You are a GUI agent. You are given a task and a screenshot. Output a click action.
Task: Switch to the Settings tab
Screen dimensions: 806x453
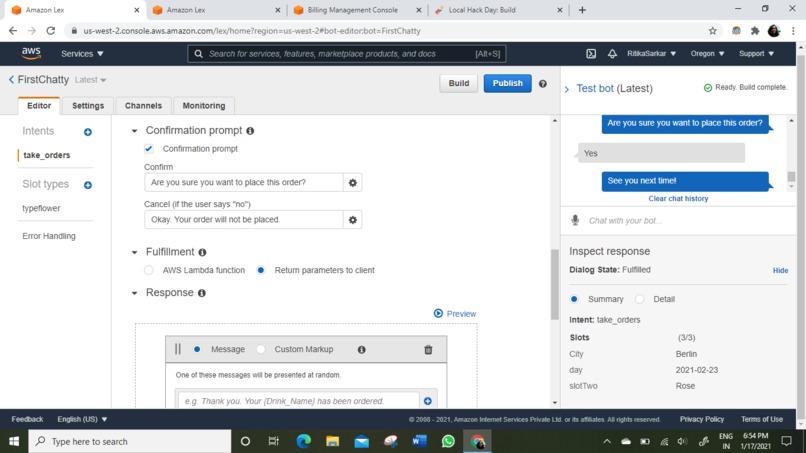coord(88,105)
